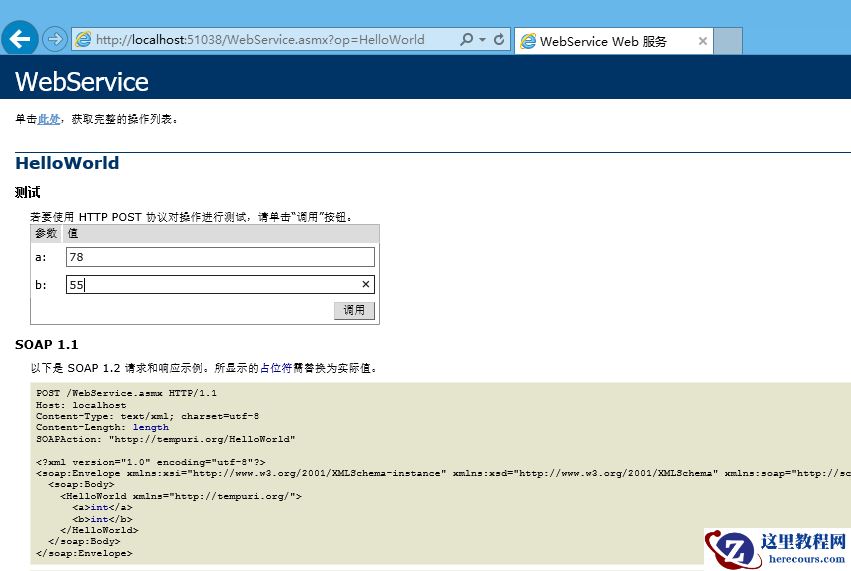The height and width of the screenshot is (571, 851).
Task: Click the 'Host: localhost' line
Action: [x=81, y=404]
